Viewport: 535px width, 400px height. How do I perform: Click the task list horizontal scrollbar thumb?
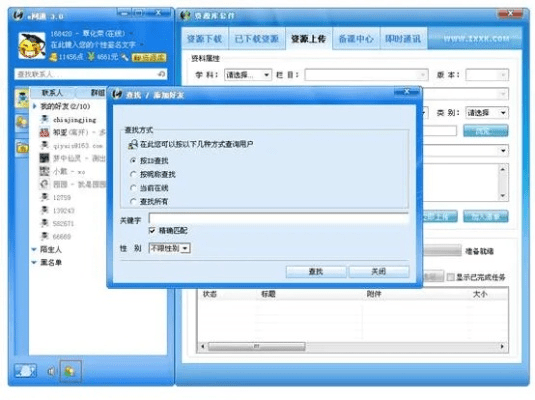click(x=256, y=347)
